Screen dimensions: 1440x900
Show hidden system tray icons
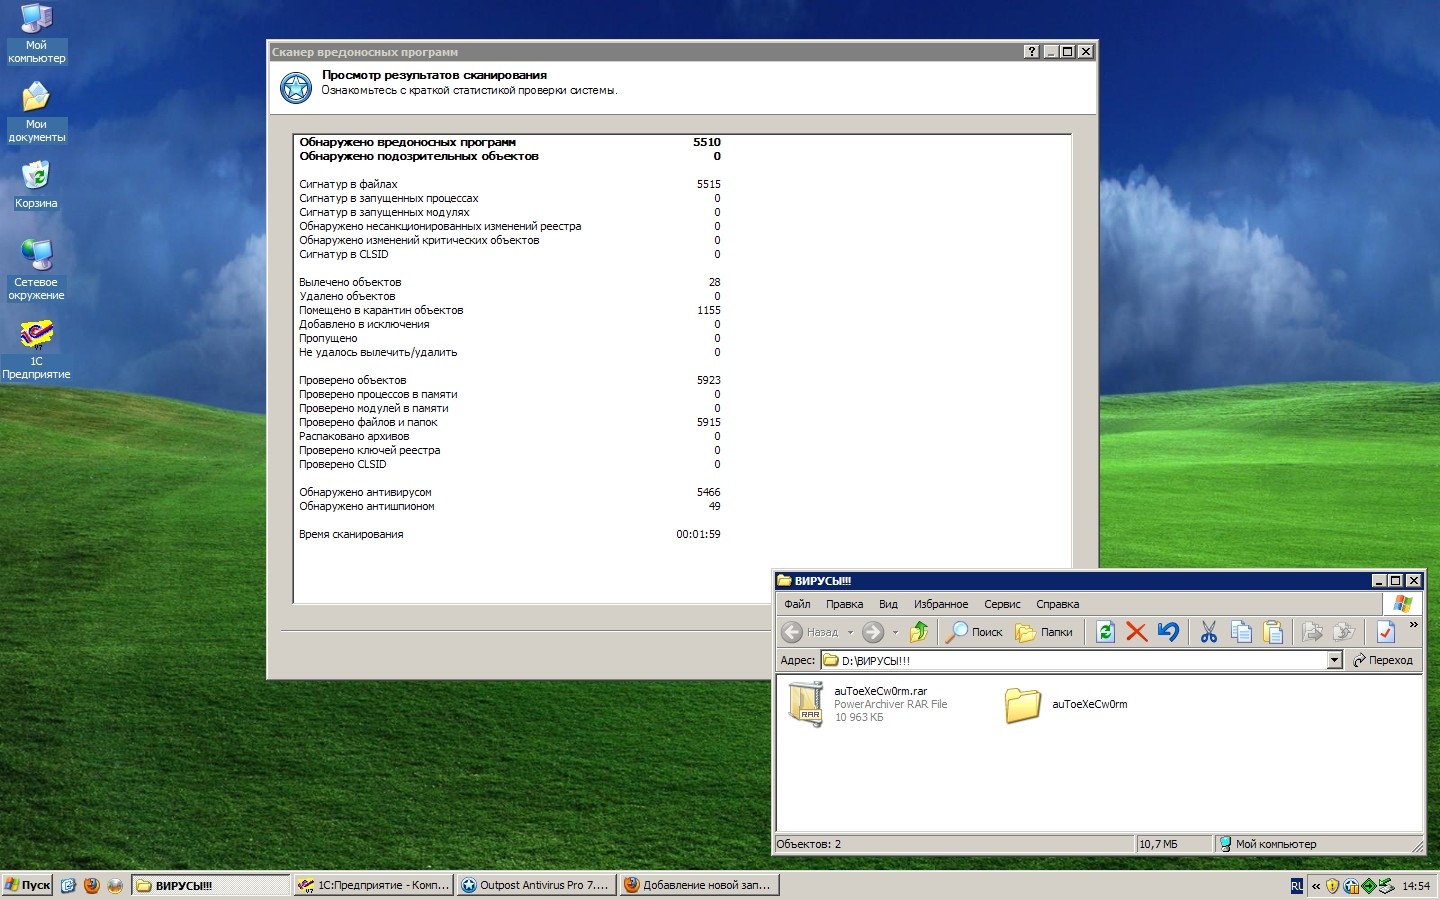click(x=1316, y=886)
